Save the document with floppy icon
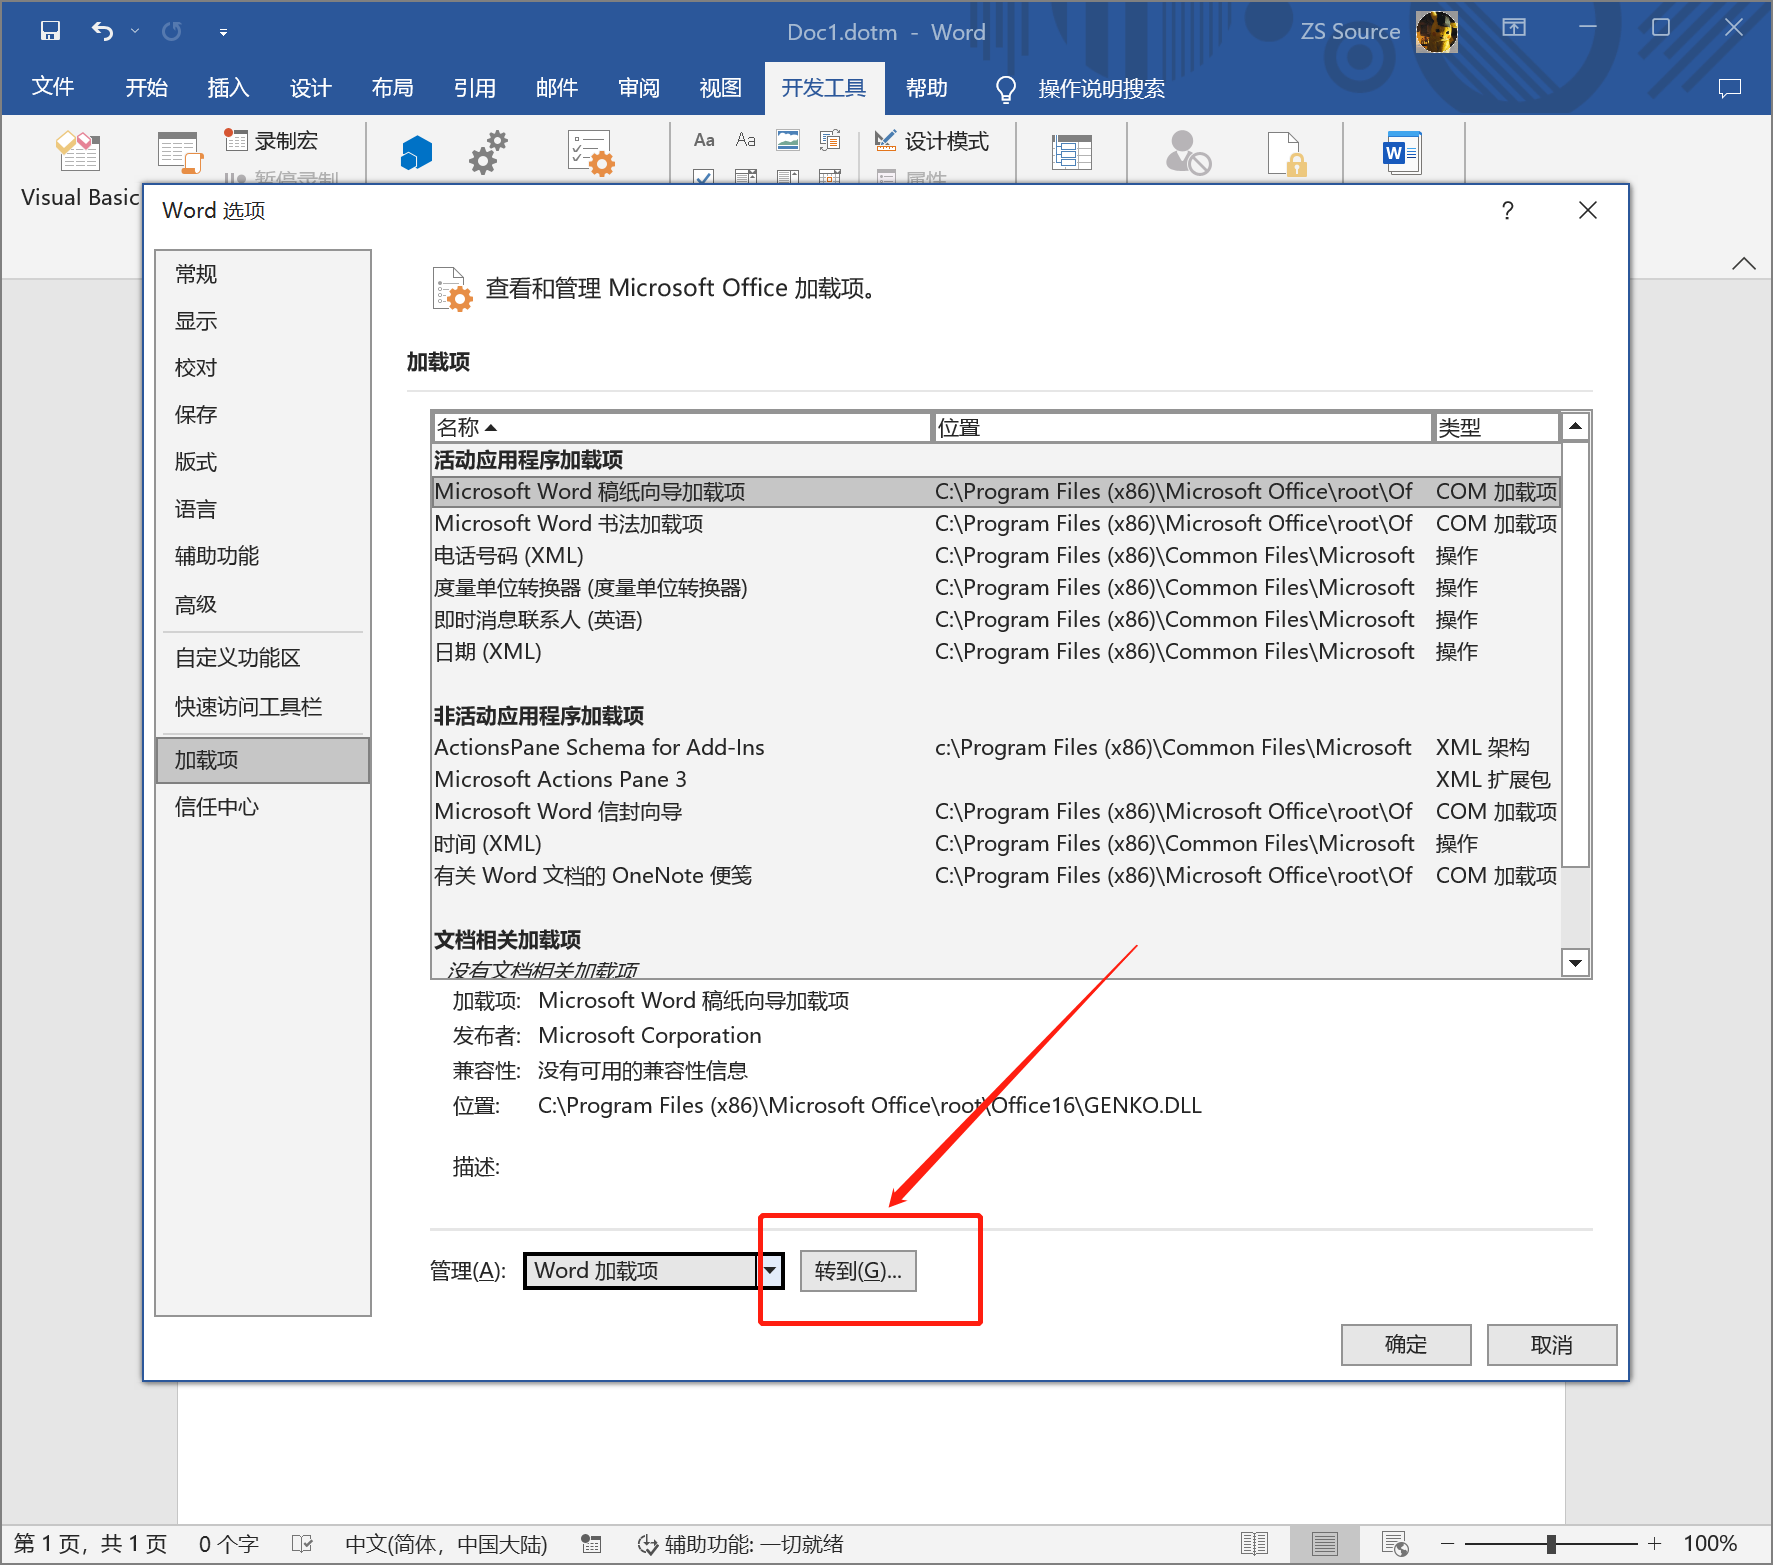The image size is (1773, 1565). (x=50, y=31)
